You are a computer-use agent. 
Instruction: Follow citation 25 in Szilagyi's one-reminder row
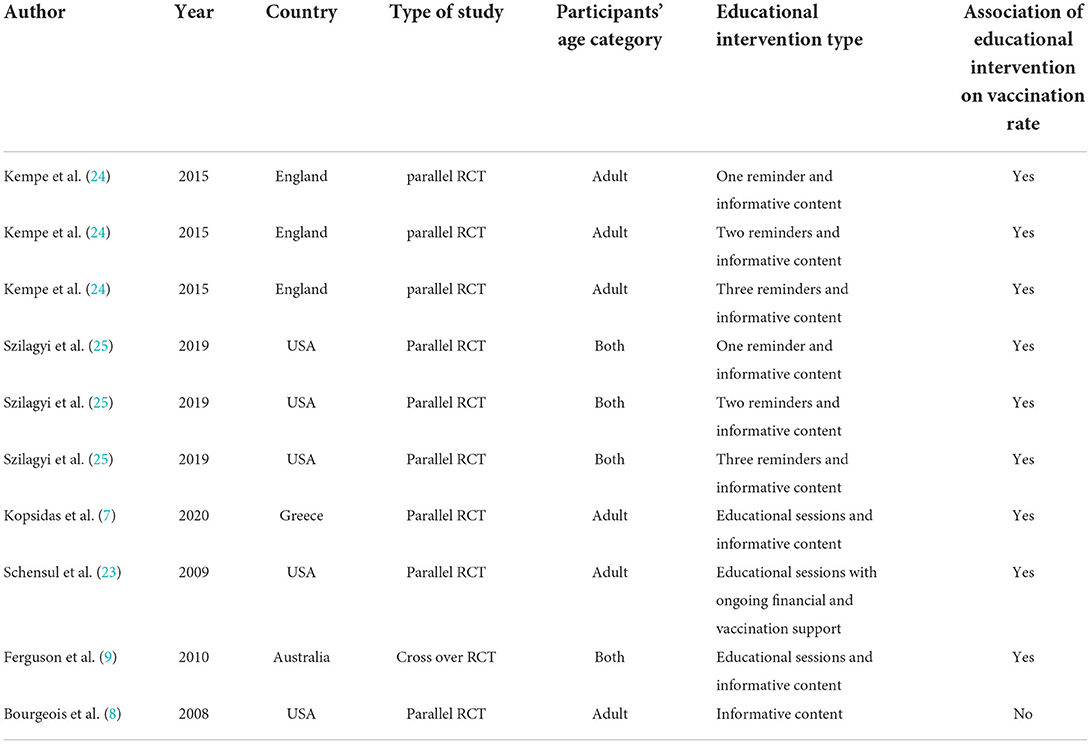[103, 346]
